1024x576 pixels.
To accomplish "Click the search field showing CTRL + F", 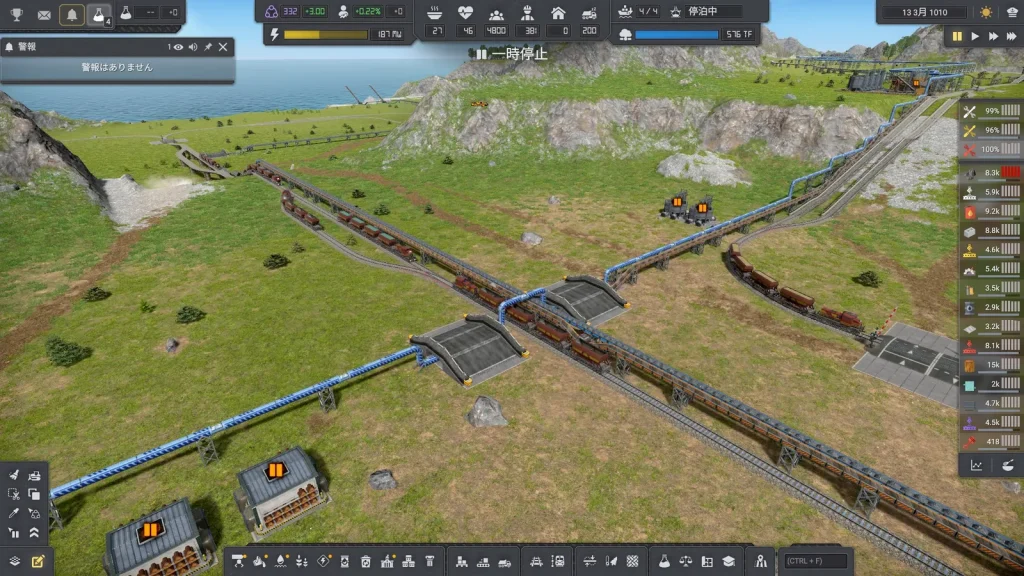I will point(815,561).
